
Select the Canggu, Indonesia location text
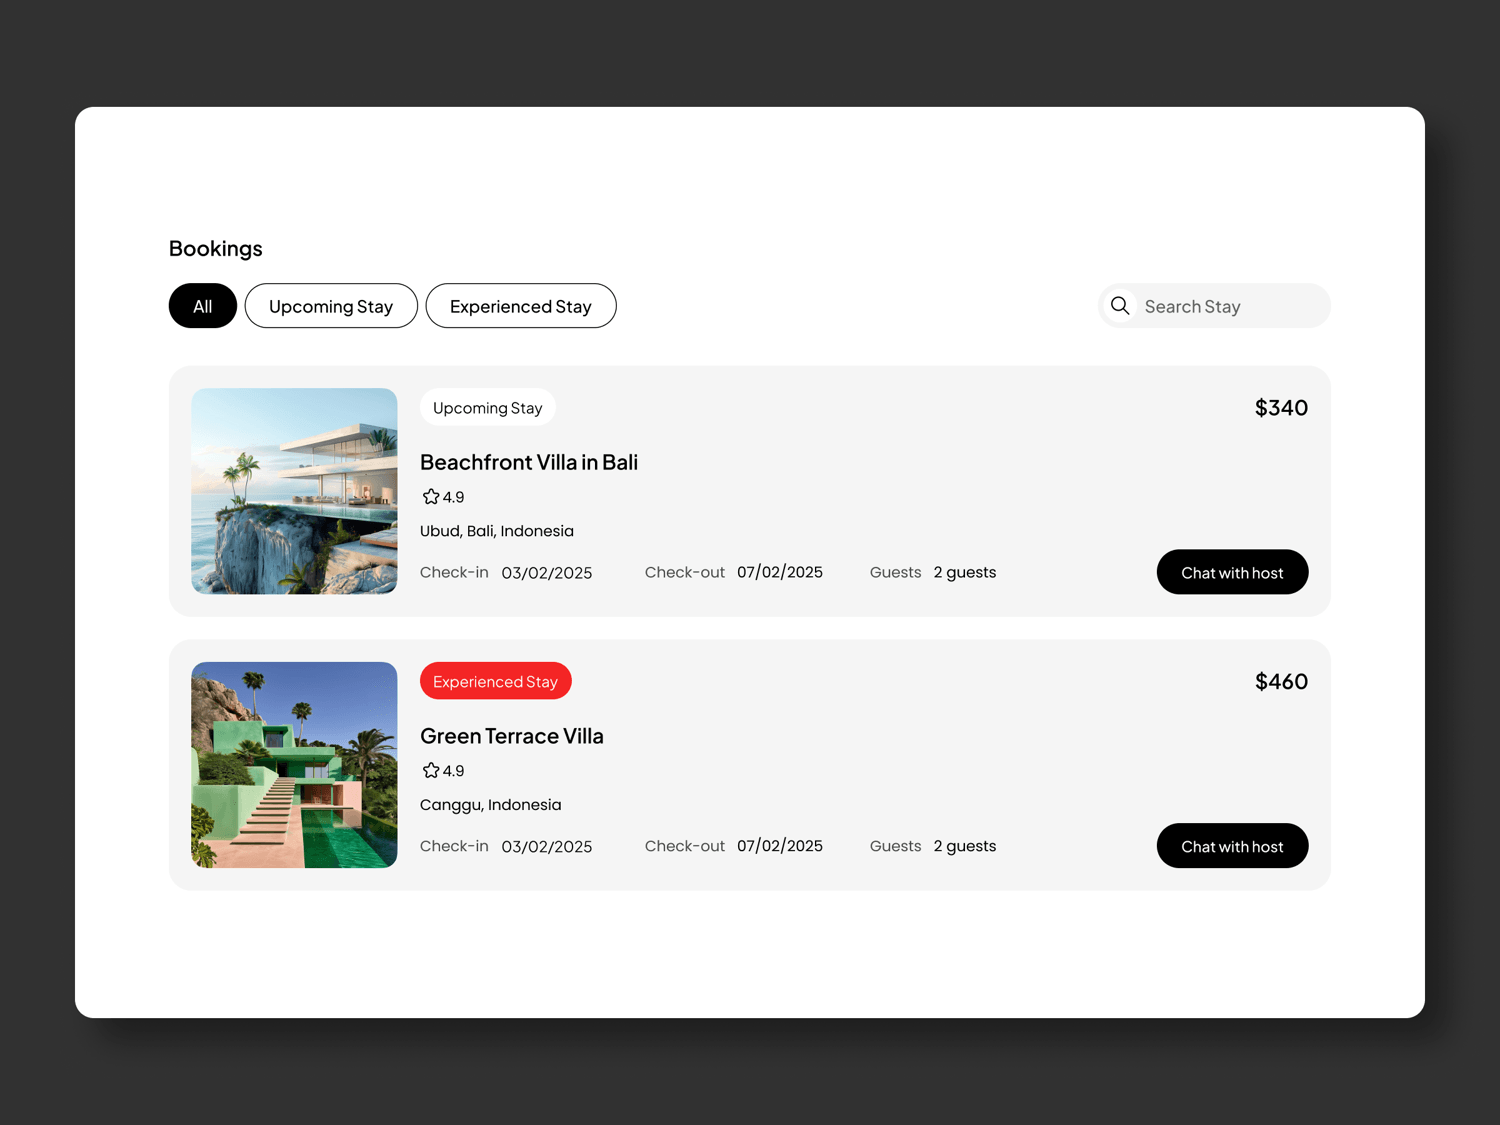(x=491, y=805)
